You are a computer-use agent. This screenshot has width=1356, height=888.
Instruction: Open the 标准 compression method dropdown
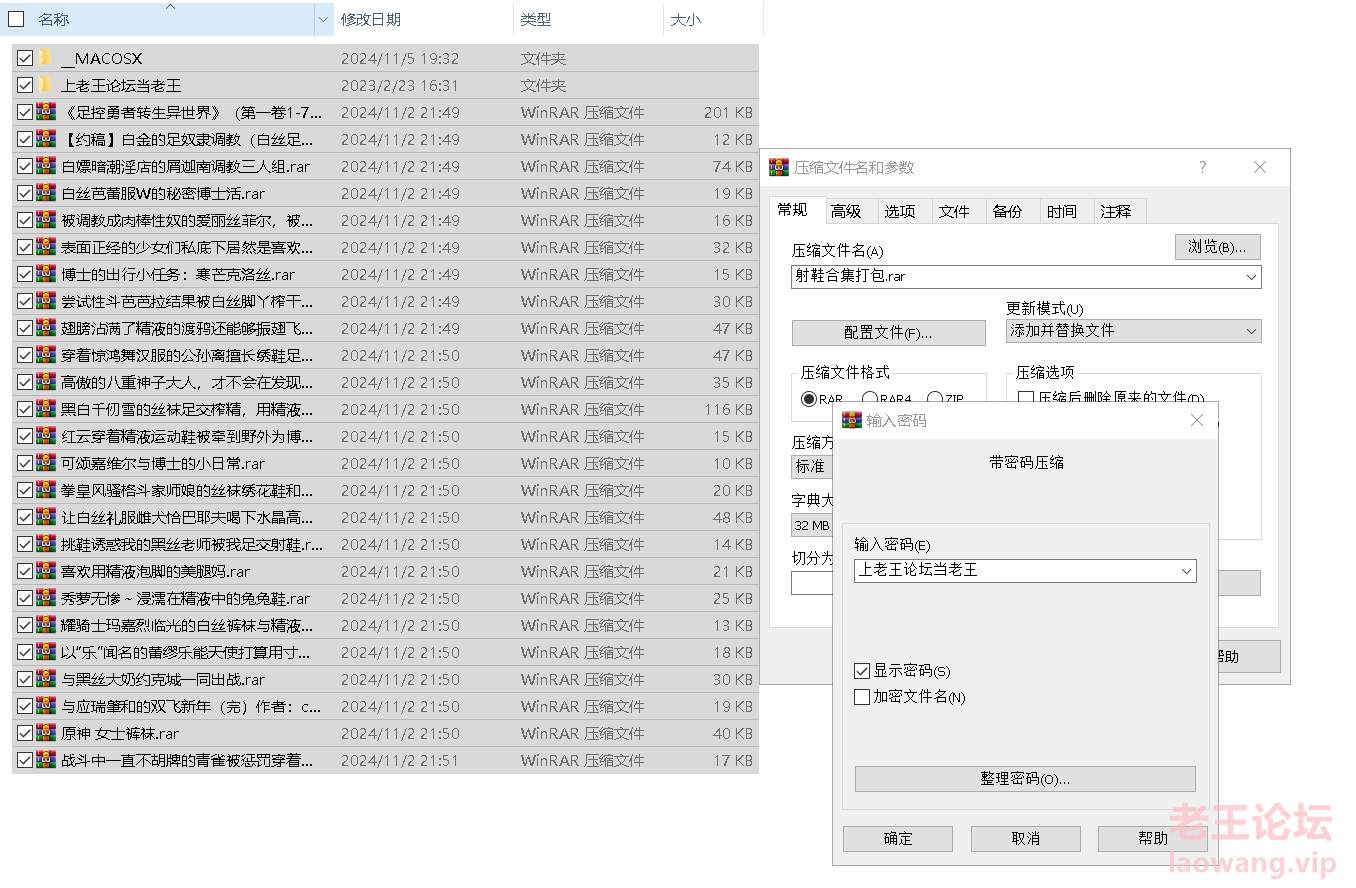(x=811, y=466)
